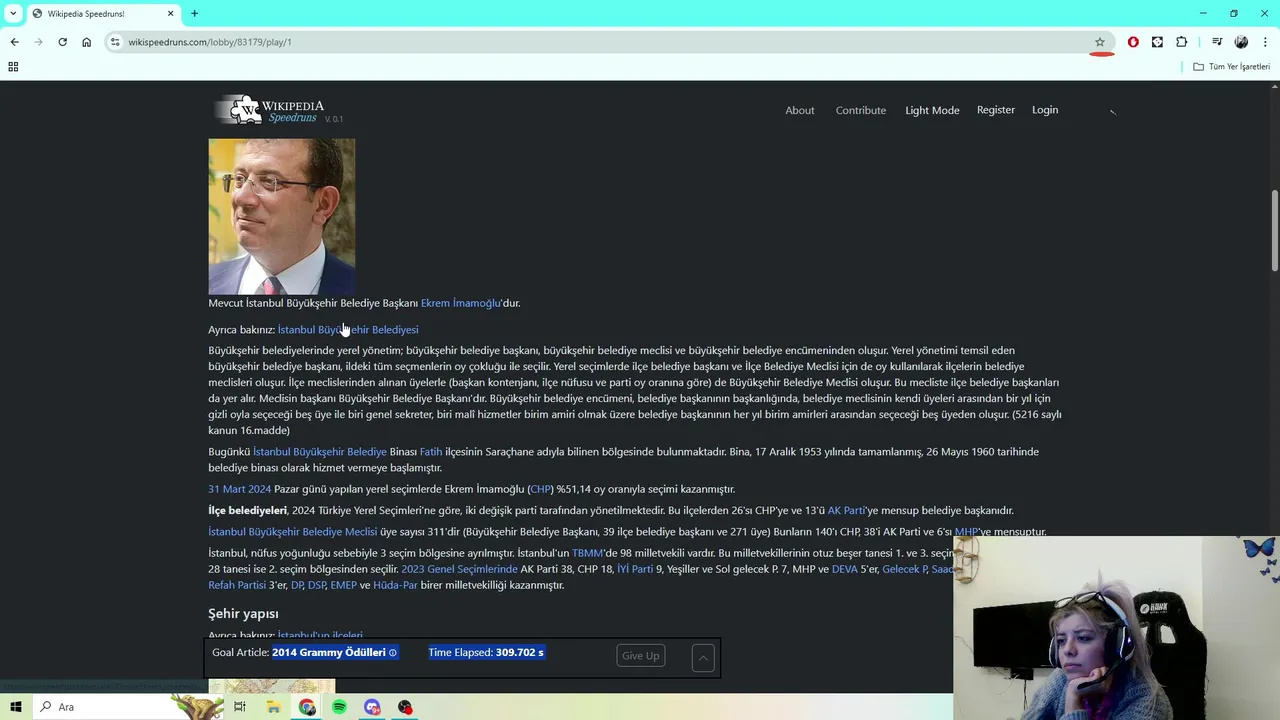Close the Wikipedia Speedruns tab
Image resolution: width=1280 pixels, height=720 pixels.
click(170, 13)
